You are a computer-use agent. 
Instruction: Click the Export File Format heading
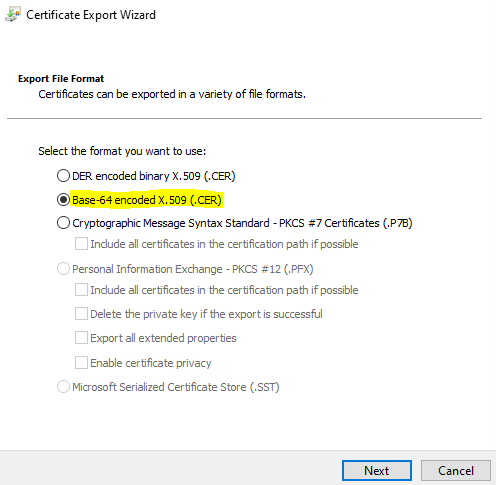coord(61,79)
